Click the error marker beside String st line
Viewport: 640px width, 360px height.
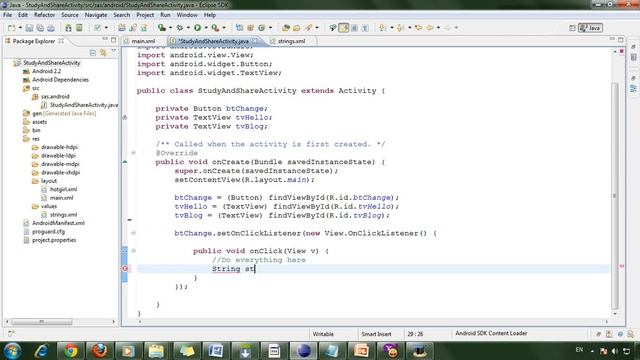[x=125, y=269]
